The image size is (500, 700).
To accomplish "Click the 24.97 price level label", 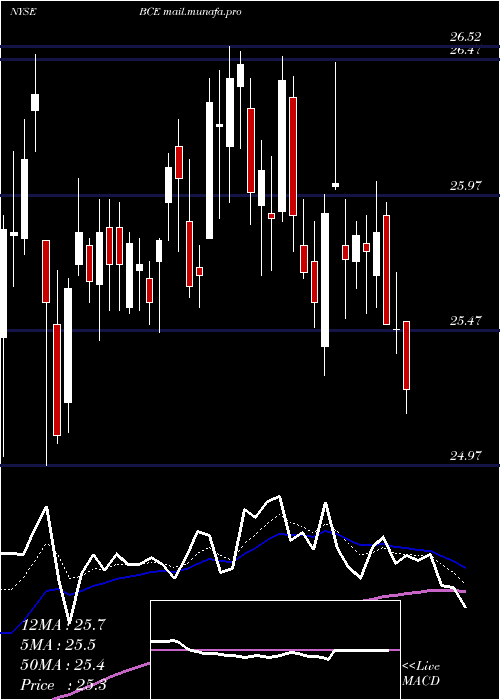I will 466,456.
